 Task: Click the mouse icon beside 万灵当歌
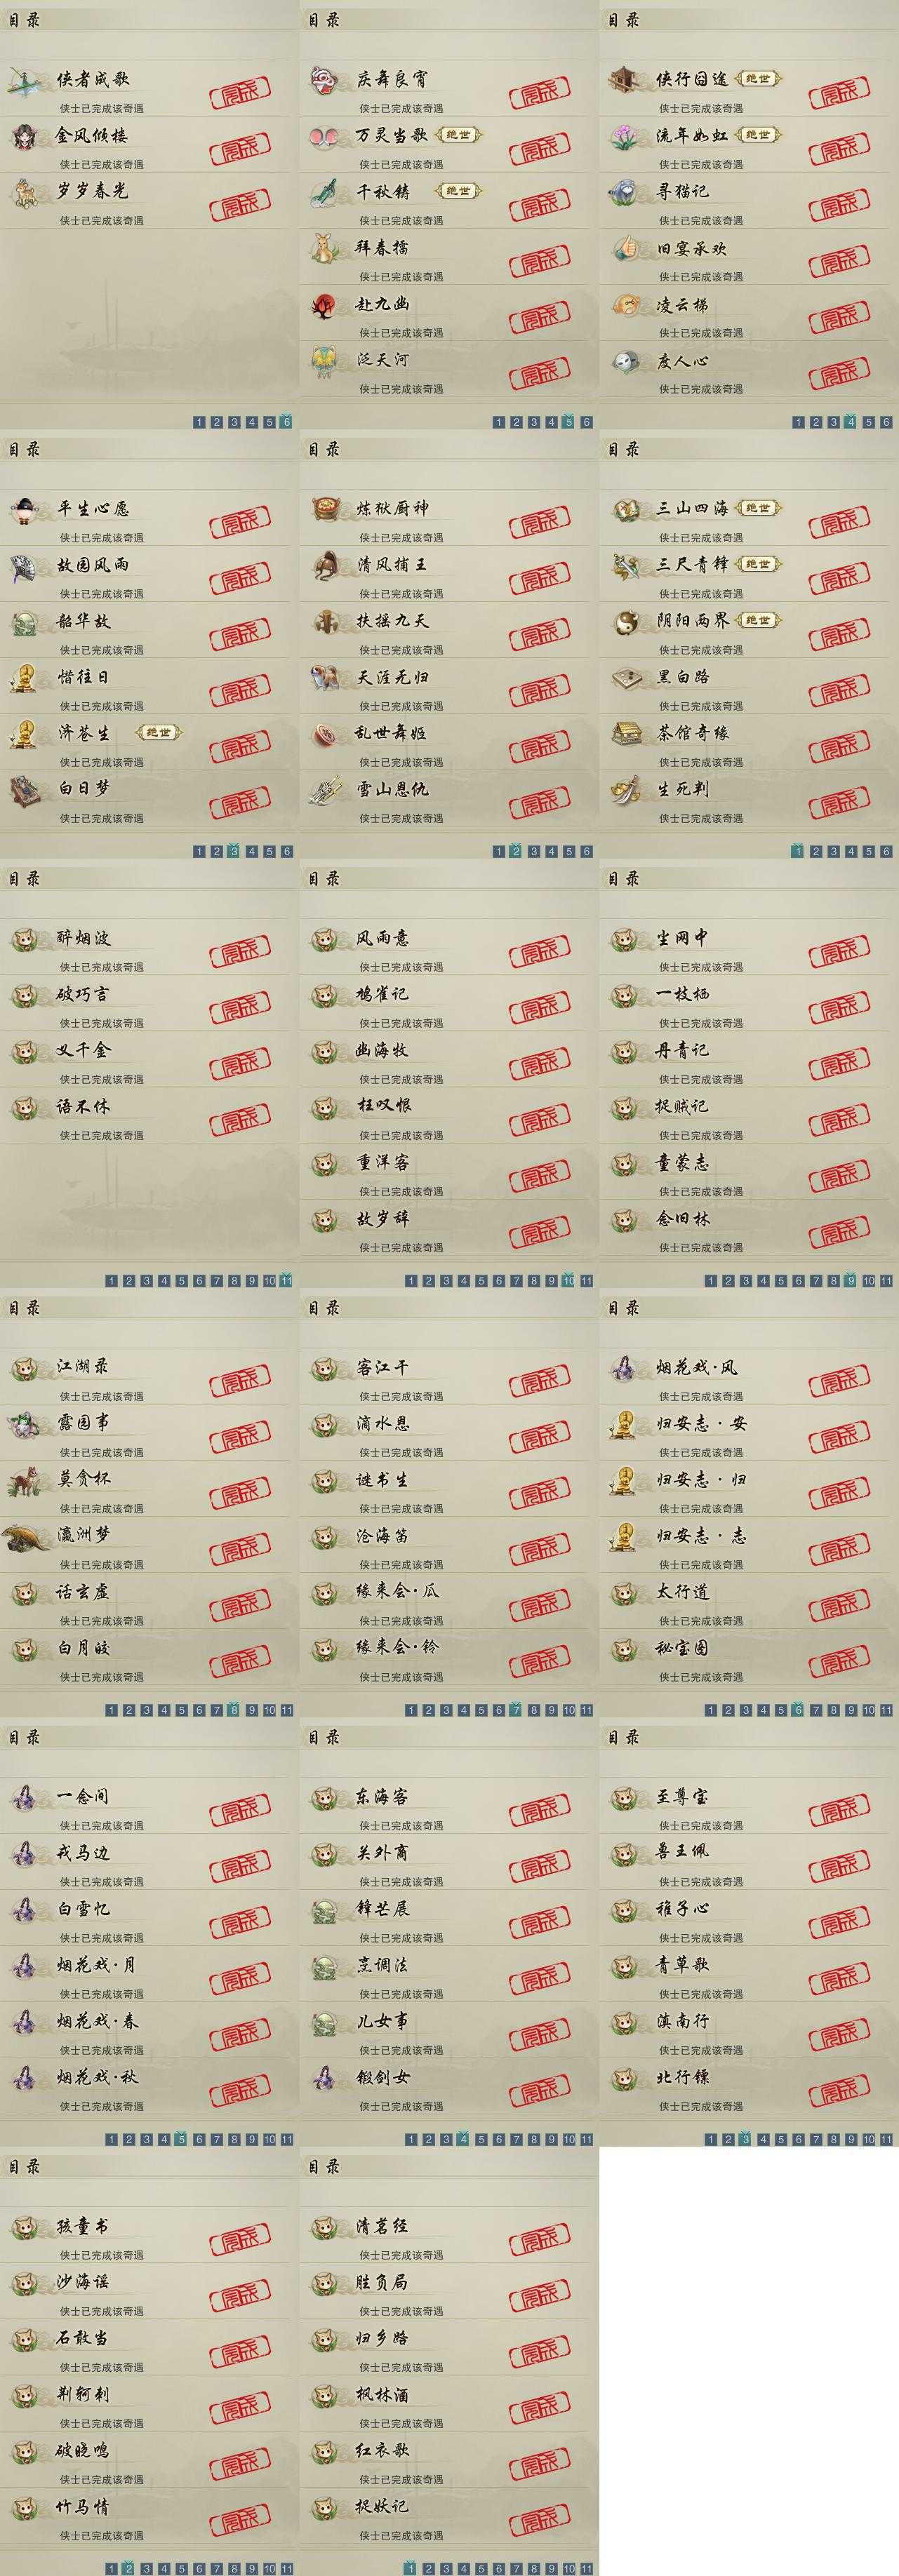coord(325,136)
